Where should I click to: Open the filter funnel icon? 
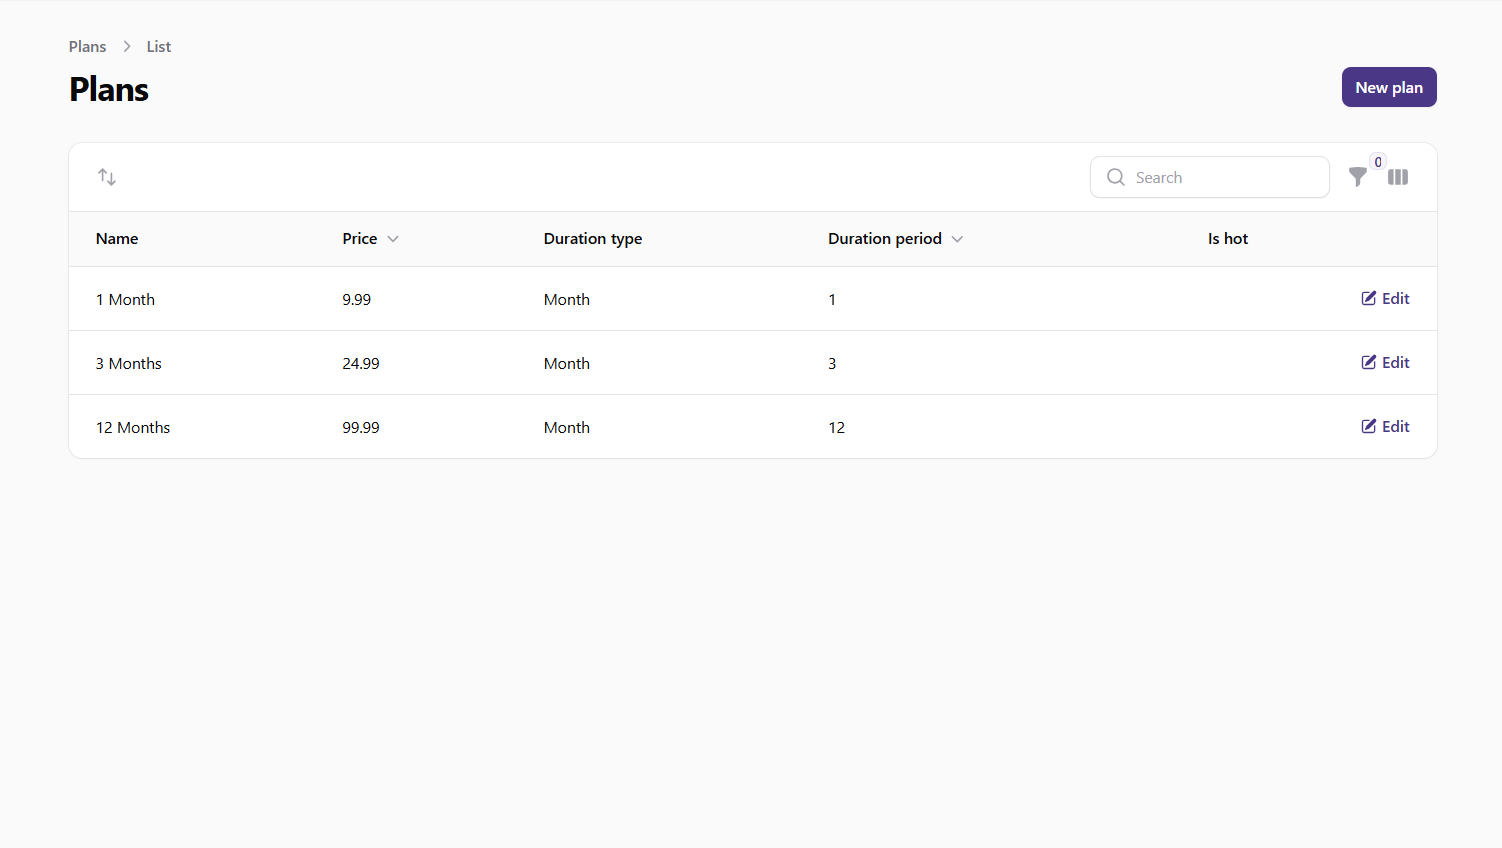[x=1357, y=177]
